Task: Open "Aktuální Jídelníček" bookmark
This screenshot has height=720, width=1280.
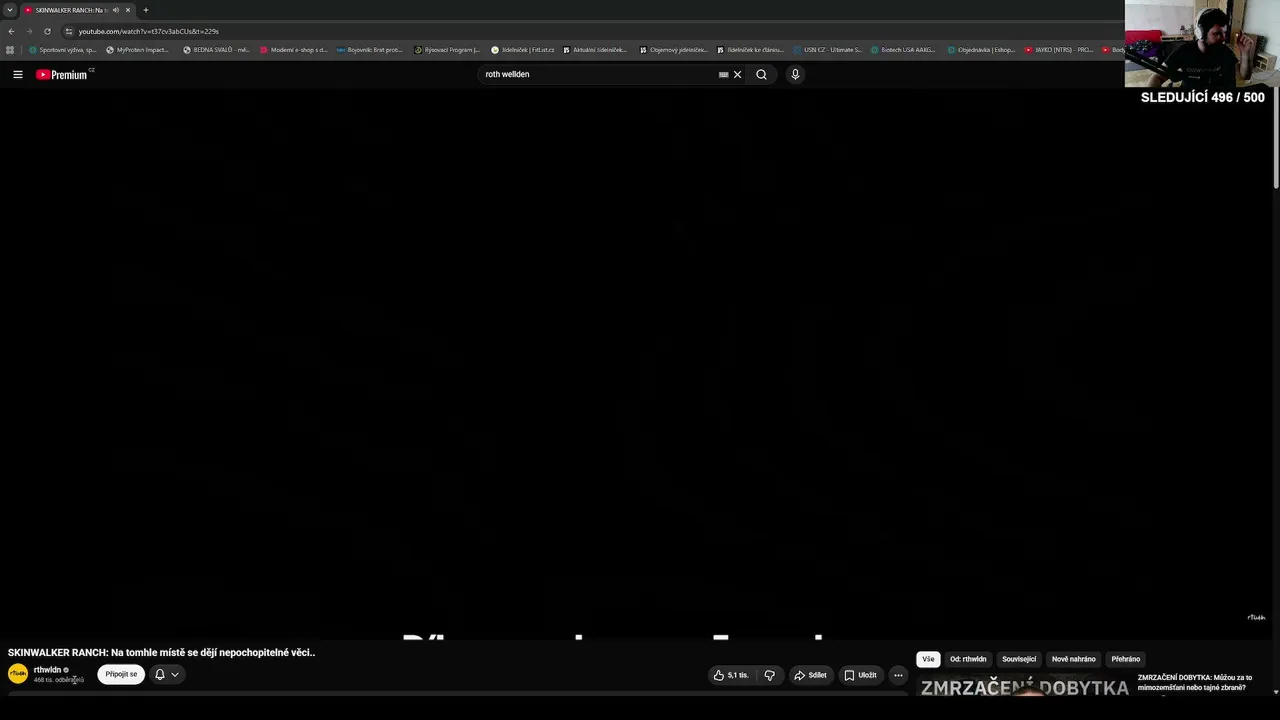Action: pyautogui.click(x=594, y=49)
